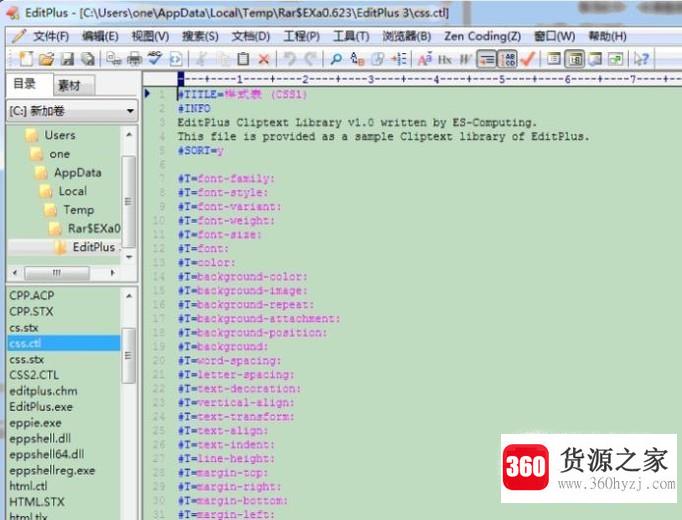Toggle the auto indent toolbar button

click(x=486, y=59)
